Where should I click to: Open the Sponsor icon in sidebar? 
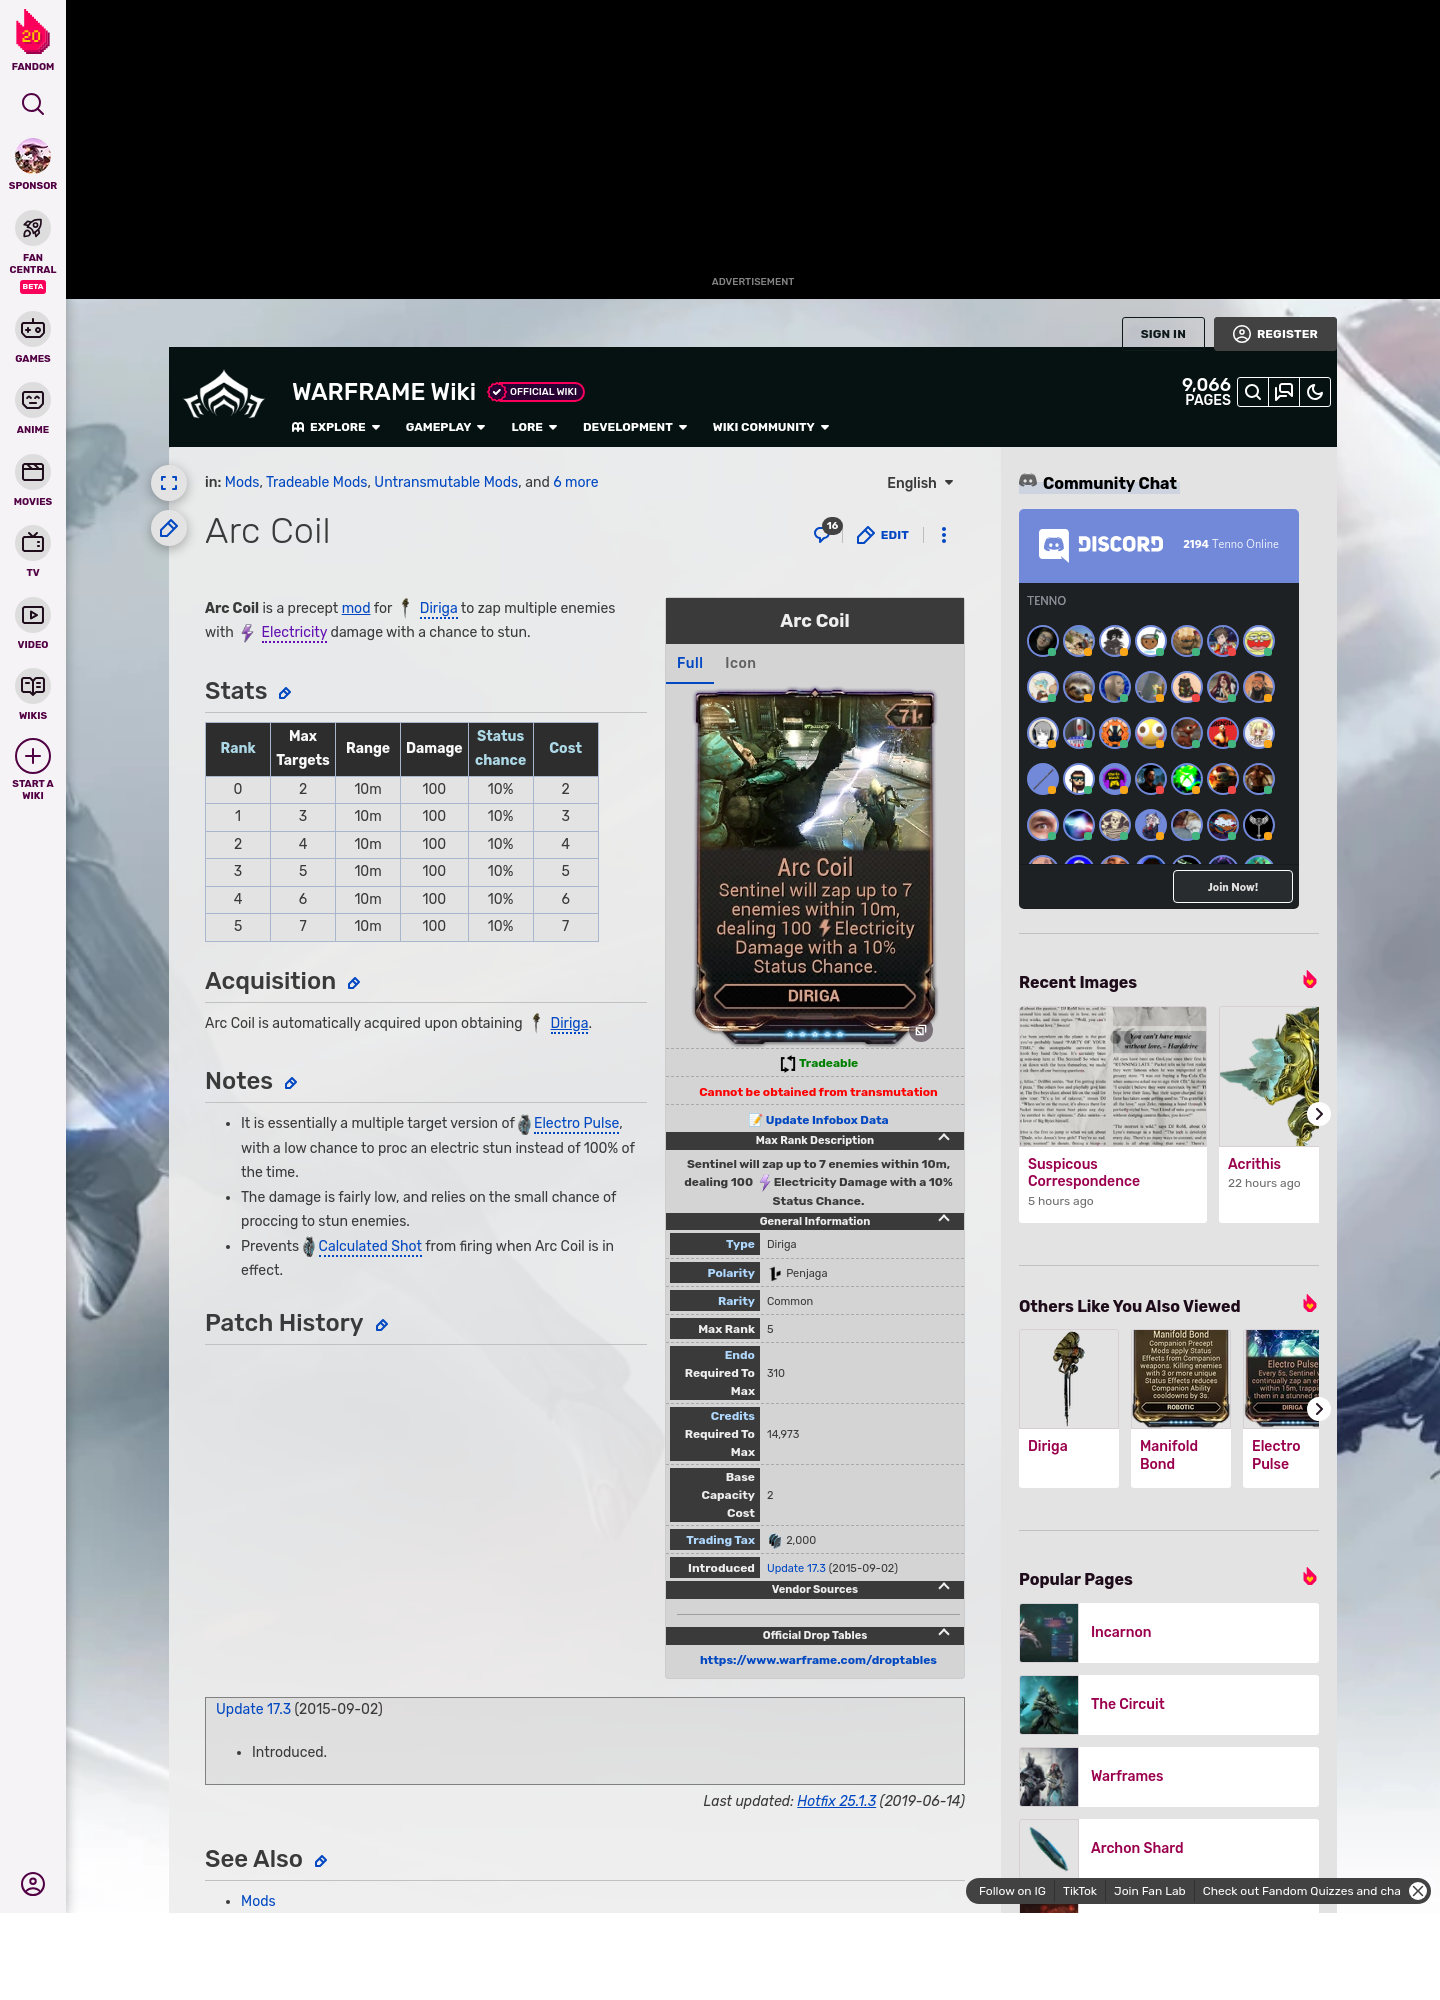click(33, 157)
